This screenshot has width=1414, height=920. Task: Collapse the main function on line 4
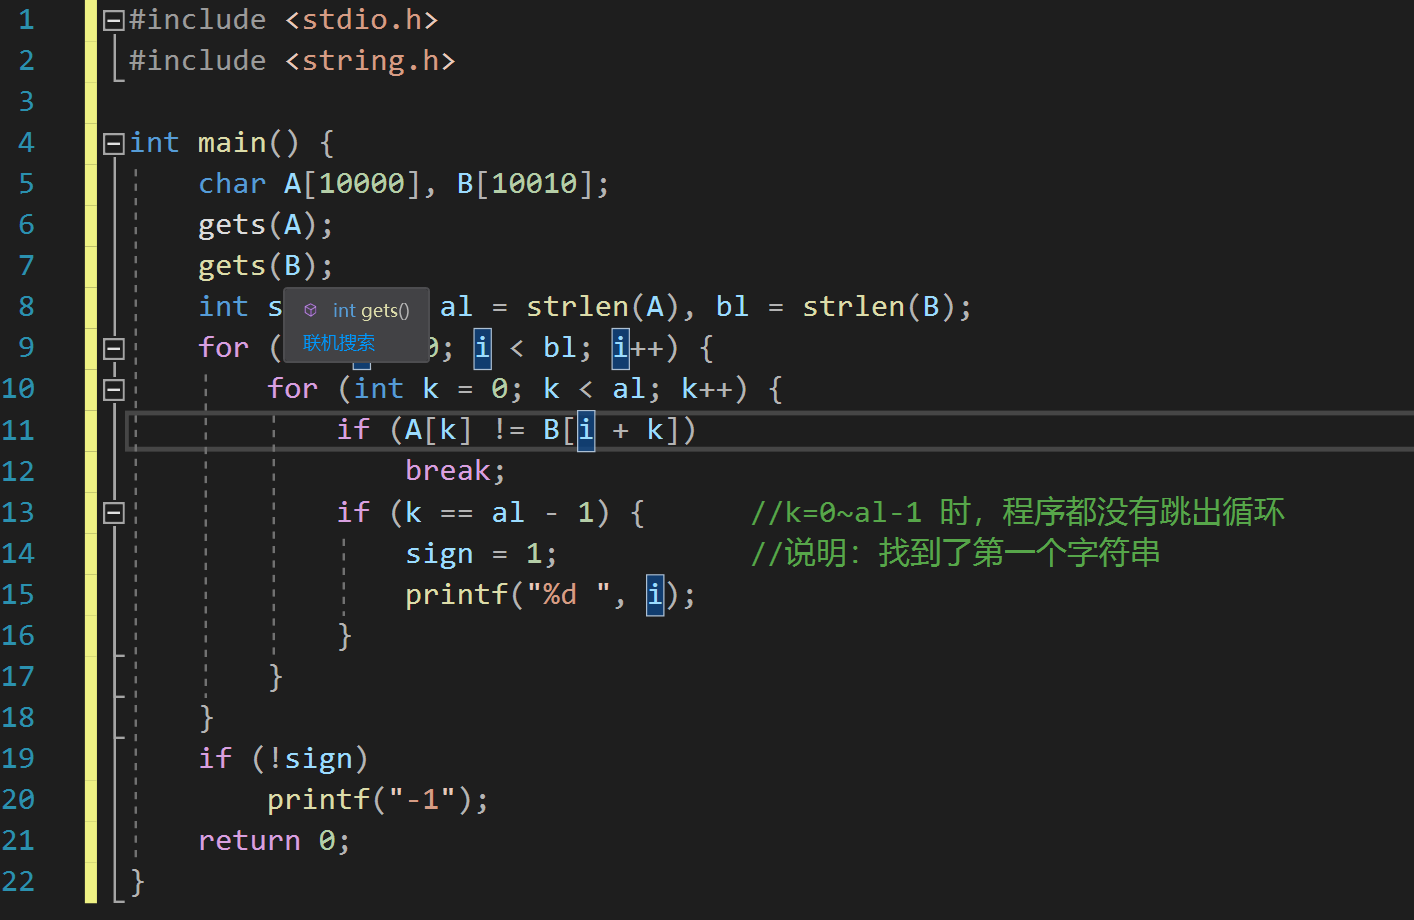pos(114,143)
